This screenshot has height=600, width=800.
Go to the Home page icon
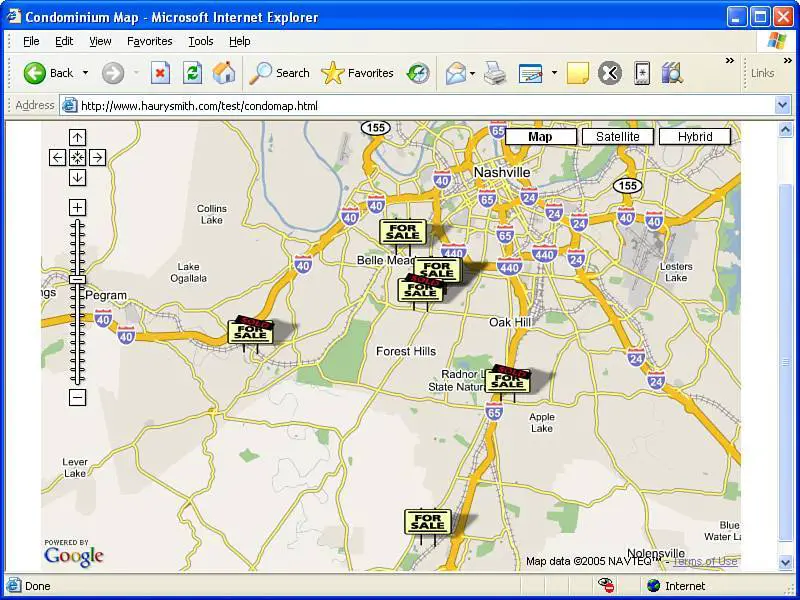224,73
